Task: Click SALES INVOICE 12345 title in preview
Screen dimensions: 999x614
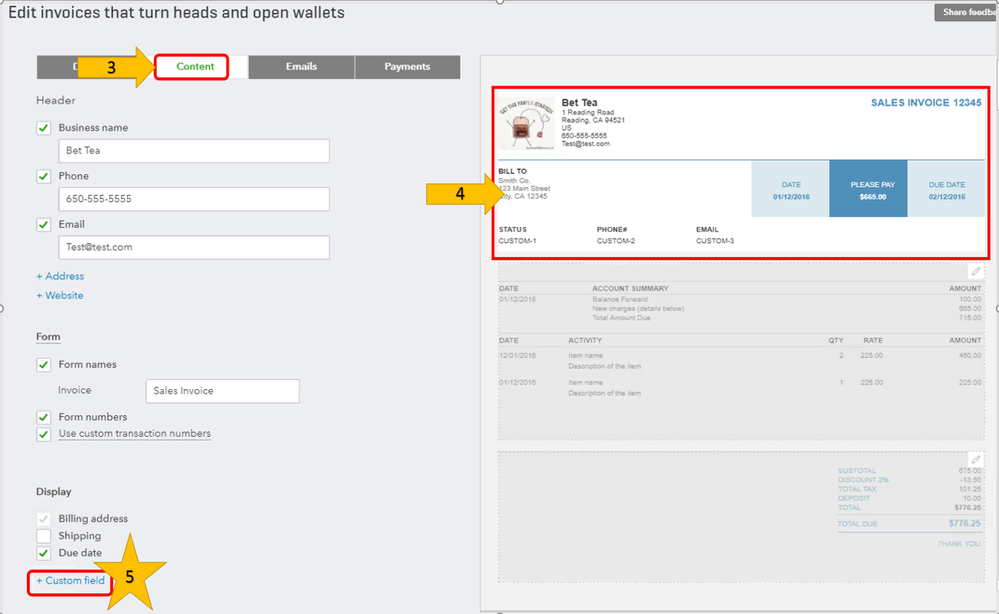Action: [x=926, y=103]
